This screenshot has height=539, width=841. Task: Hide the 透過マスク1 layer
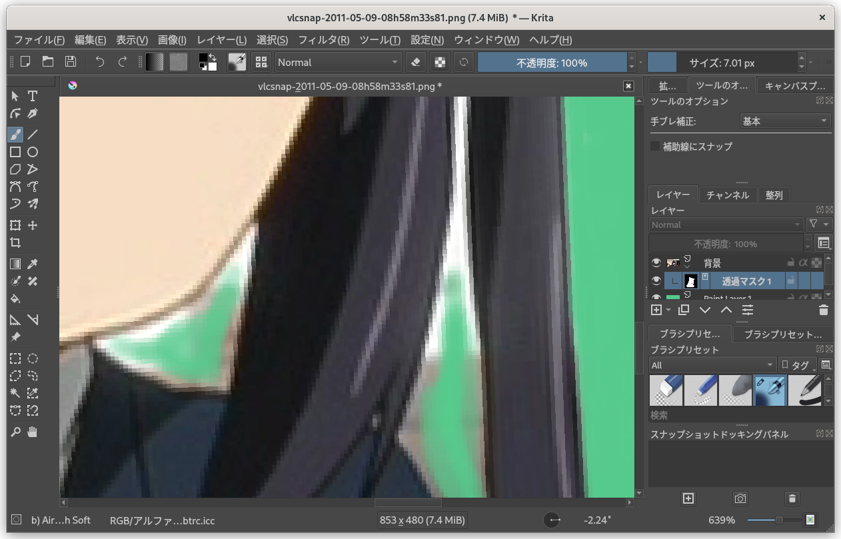coord(656,280)
